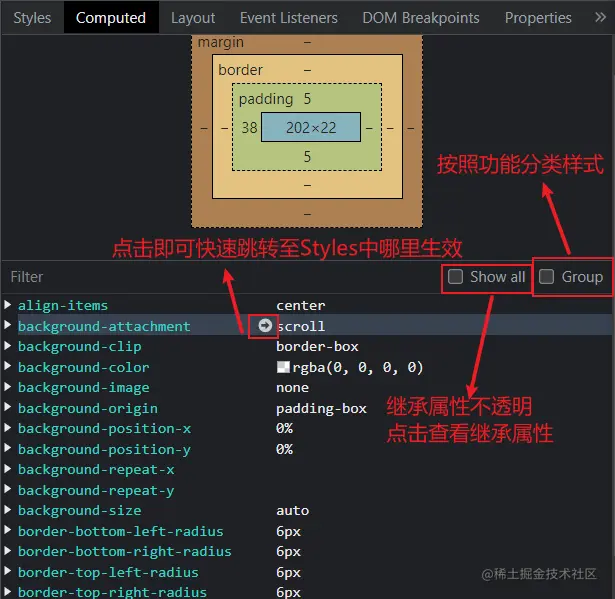Click the margin label in box model
The width and height of the screenshot is (615, 599).
[221, 42]
